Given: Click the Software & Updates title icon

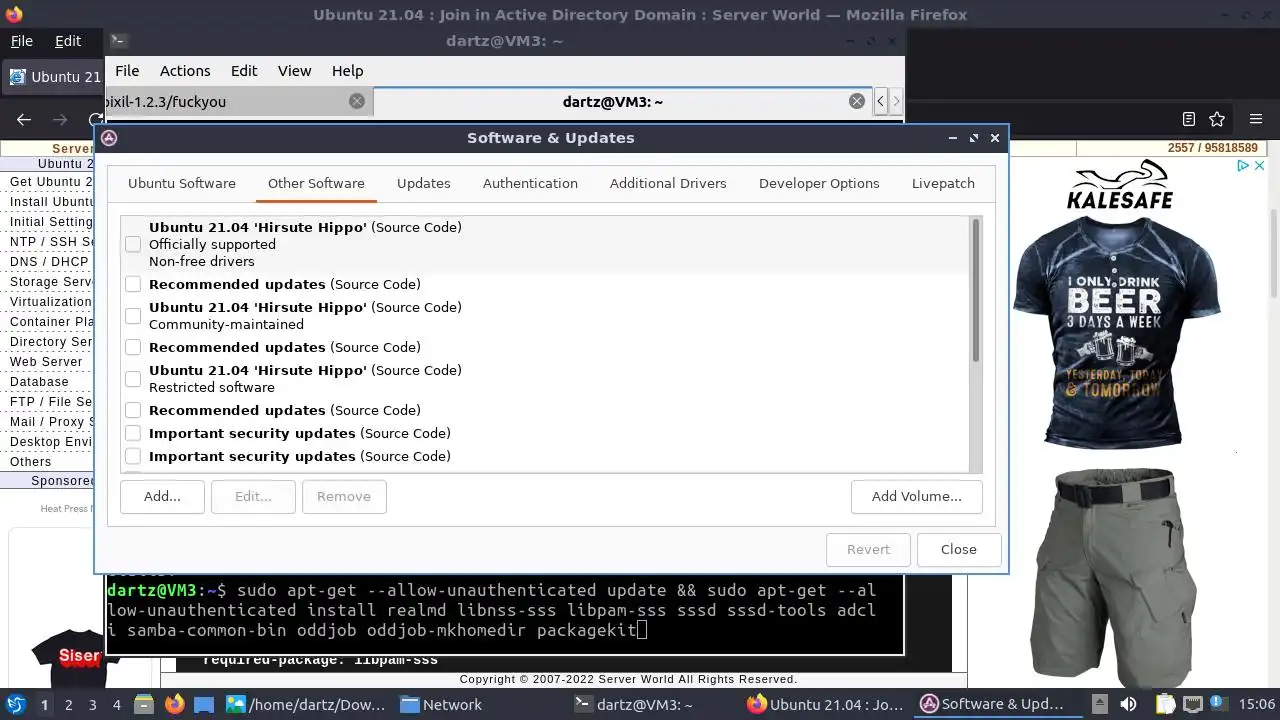Looking at the screenshot, I should pyautogui.click(x=109, y=138).
